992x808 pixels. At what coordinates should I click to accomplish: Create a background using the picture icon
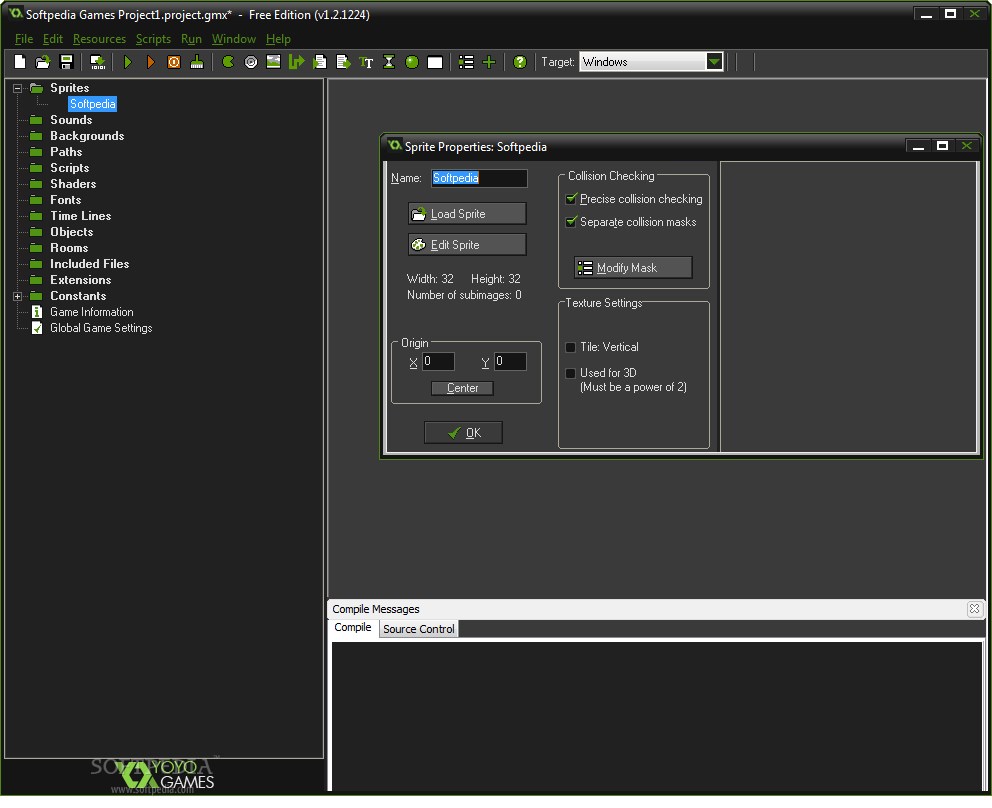273,62
